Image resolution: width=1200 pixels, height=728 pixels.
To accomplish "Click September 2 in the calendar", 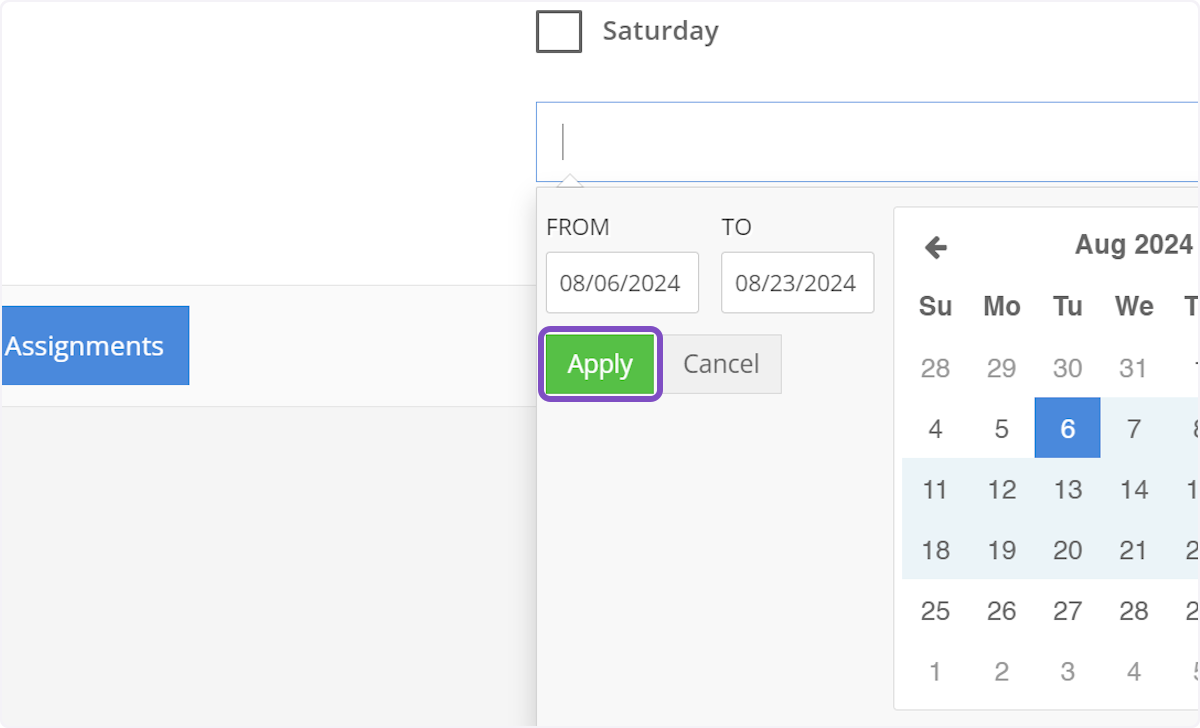I will tap(1001, 671).
